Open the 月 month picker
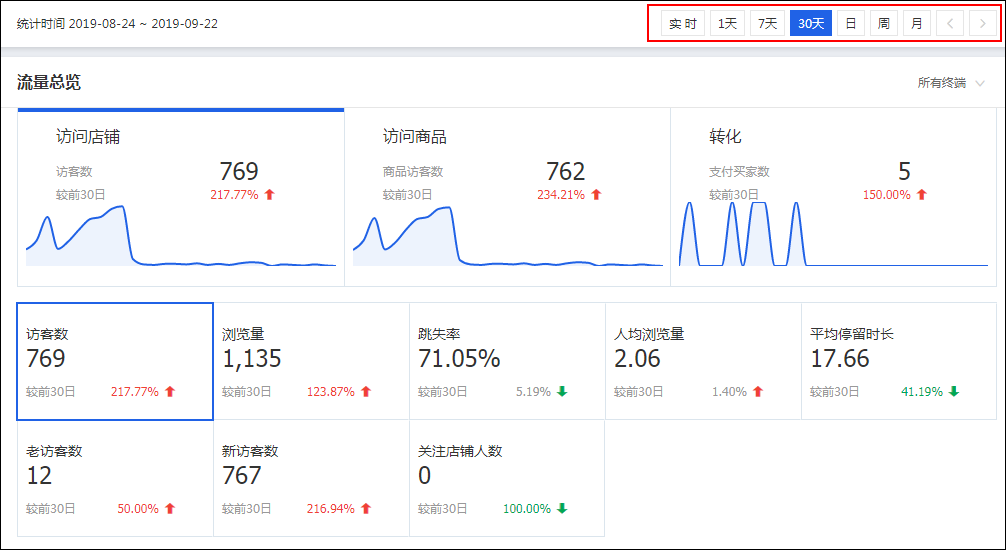Screen dimensions: 1006x550 [917, 23]
